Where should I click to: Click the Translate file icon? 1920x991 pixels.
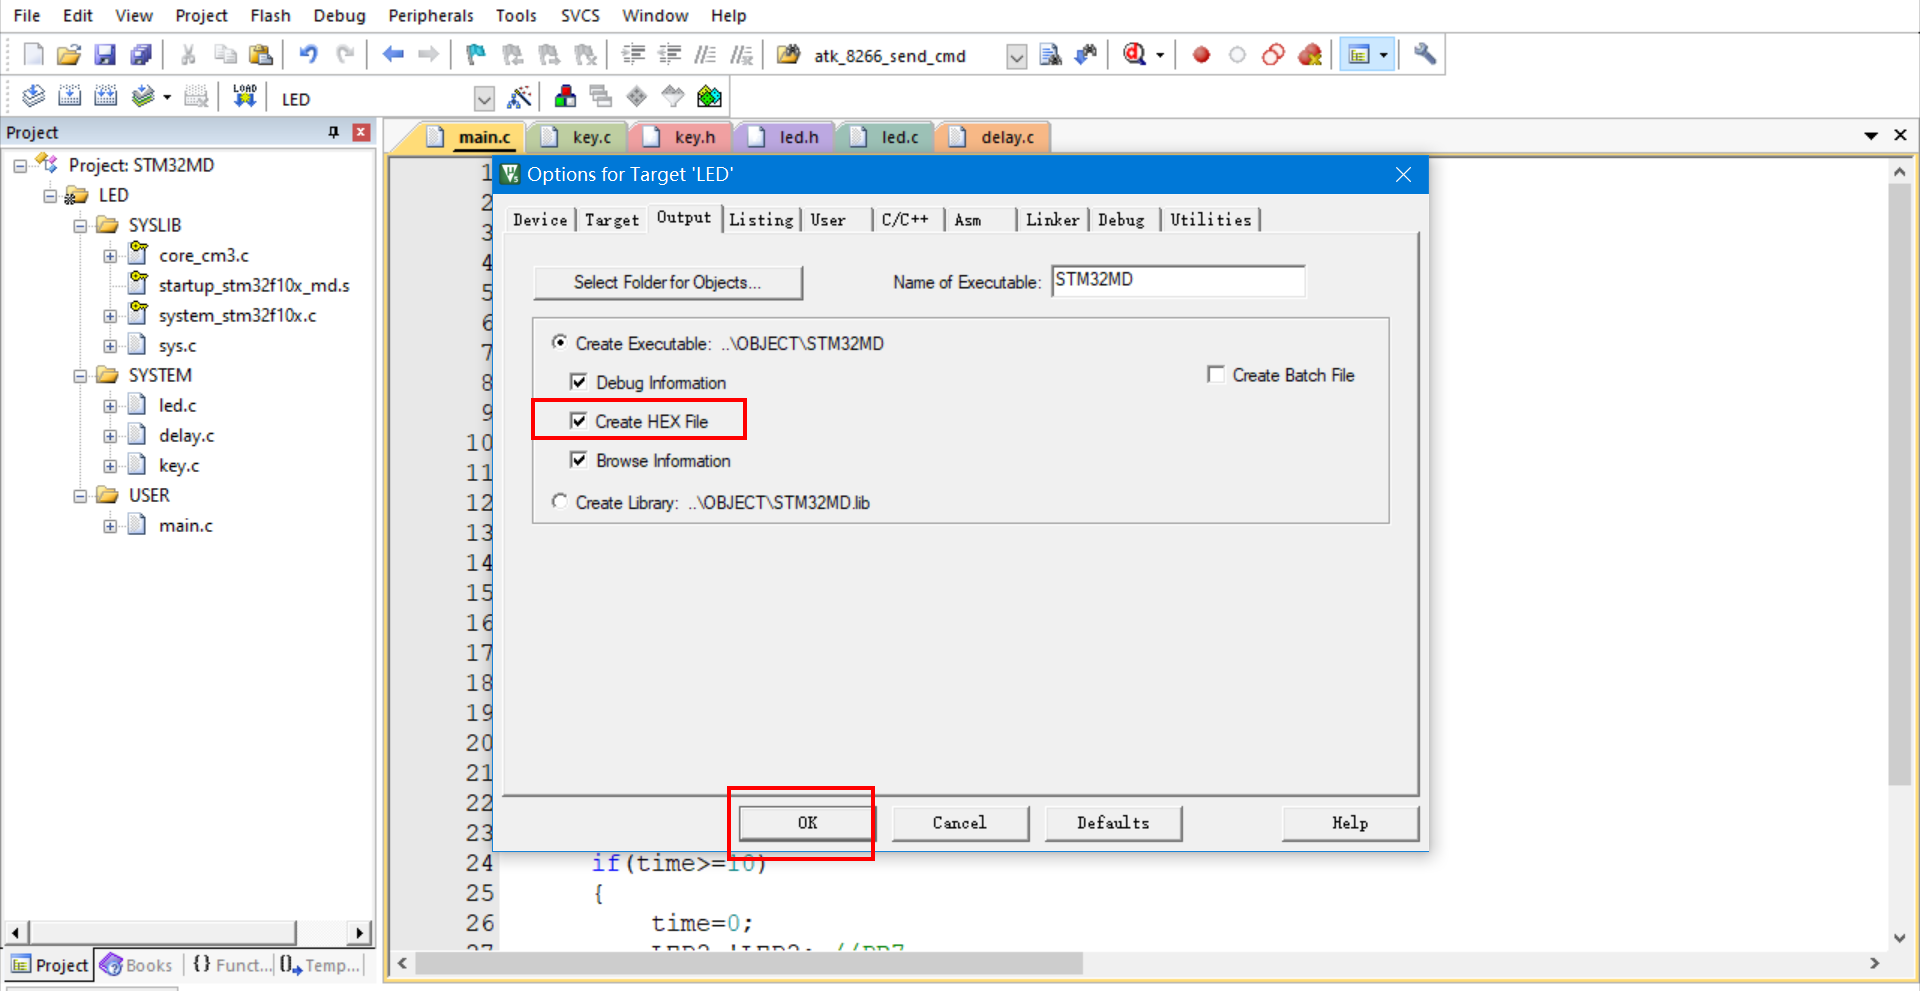coord(33,97)
